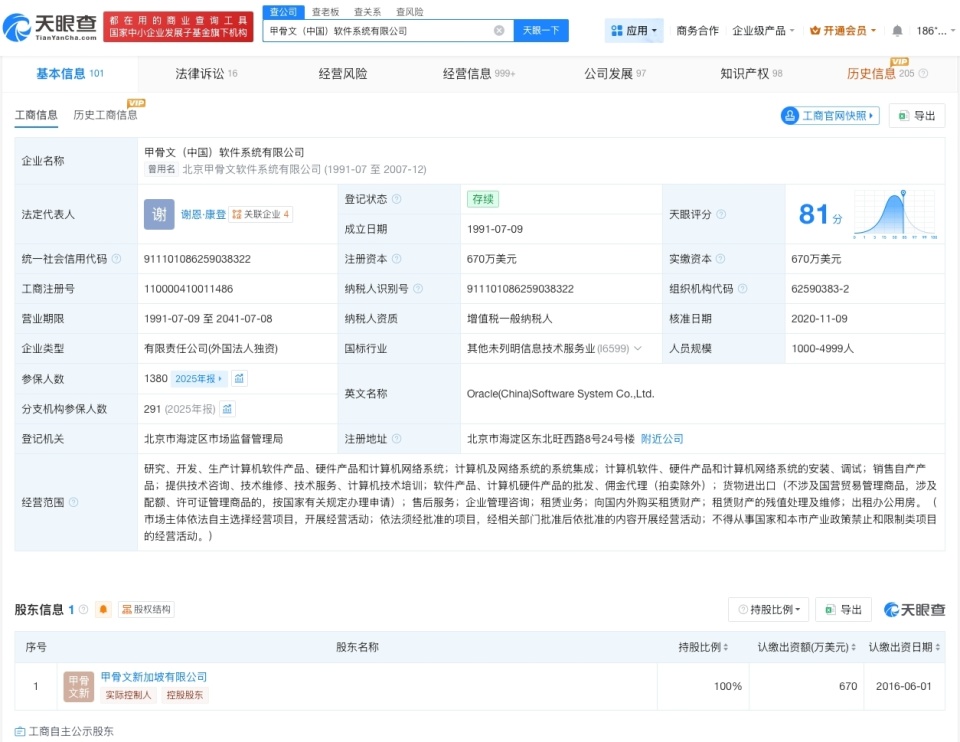The width and height of the screenshot is (960, 742).
Task: Click help icon next to 注册地址
Action: pos(397,438)
